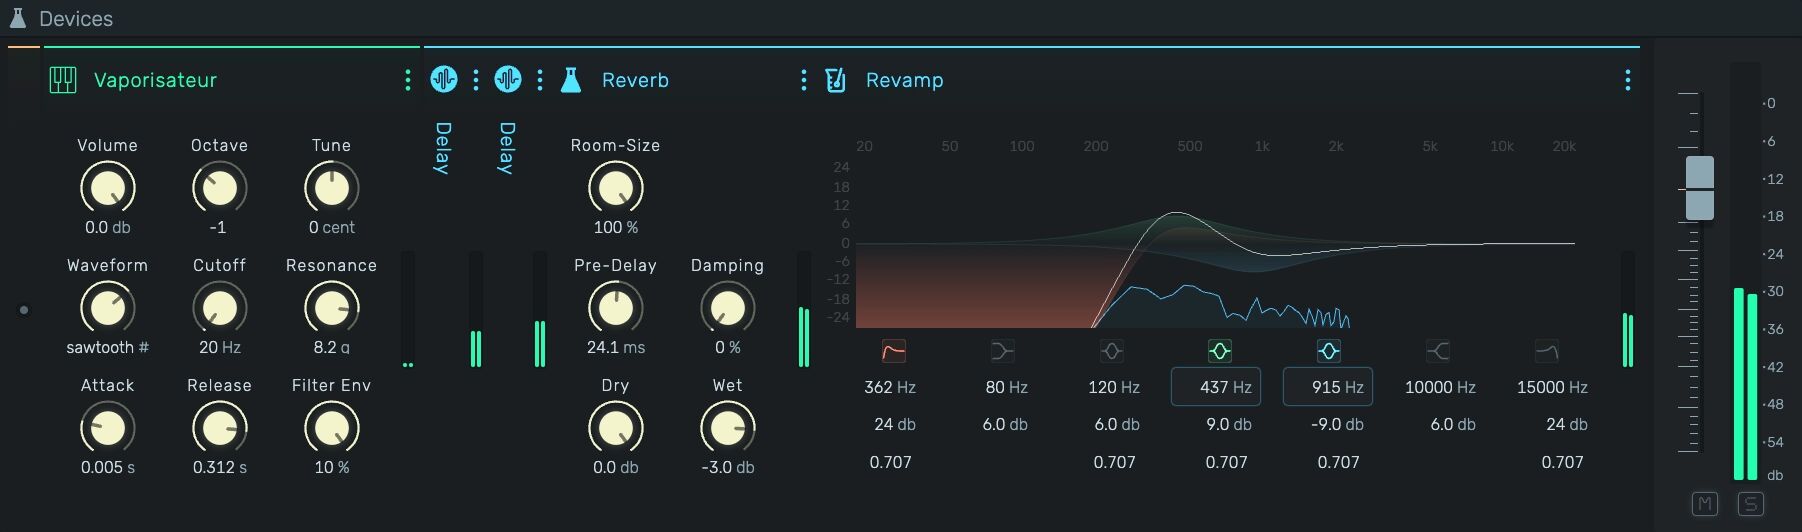Screen dimensions: 1802x532
Task: Click the small dot at chain's left edge
Action: 24,310
